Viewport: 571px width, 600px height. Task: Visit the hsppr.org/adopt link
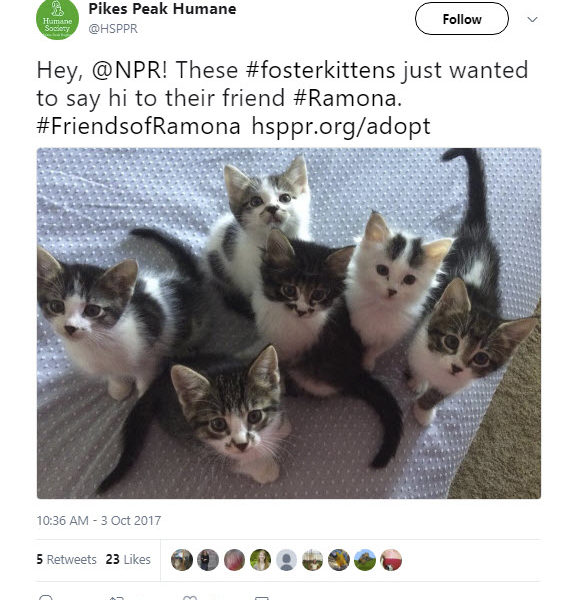(x=341, y=127)
